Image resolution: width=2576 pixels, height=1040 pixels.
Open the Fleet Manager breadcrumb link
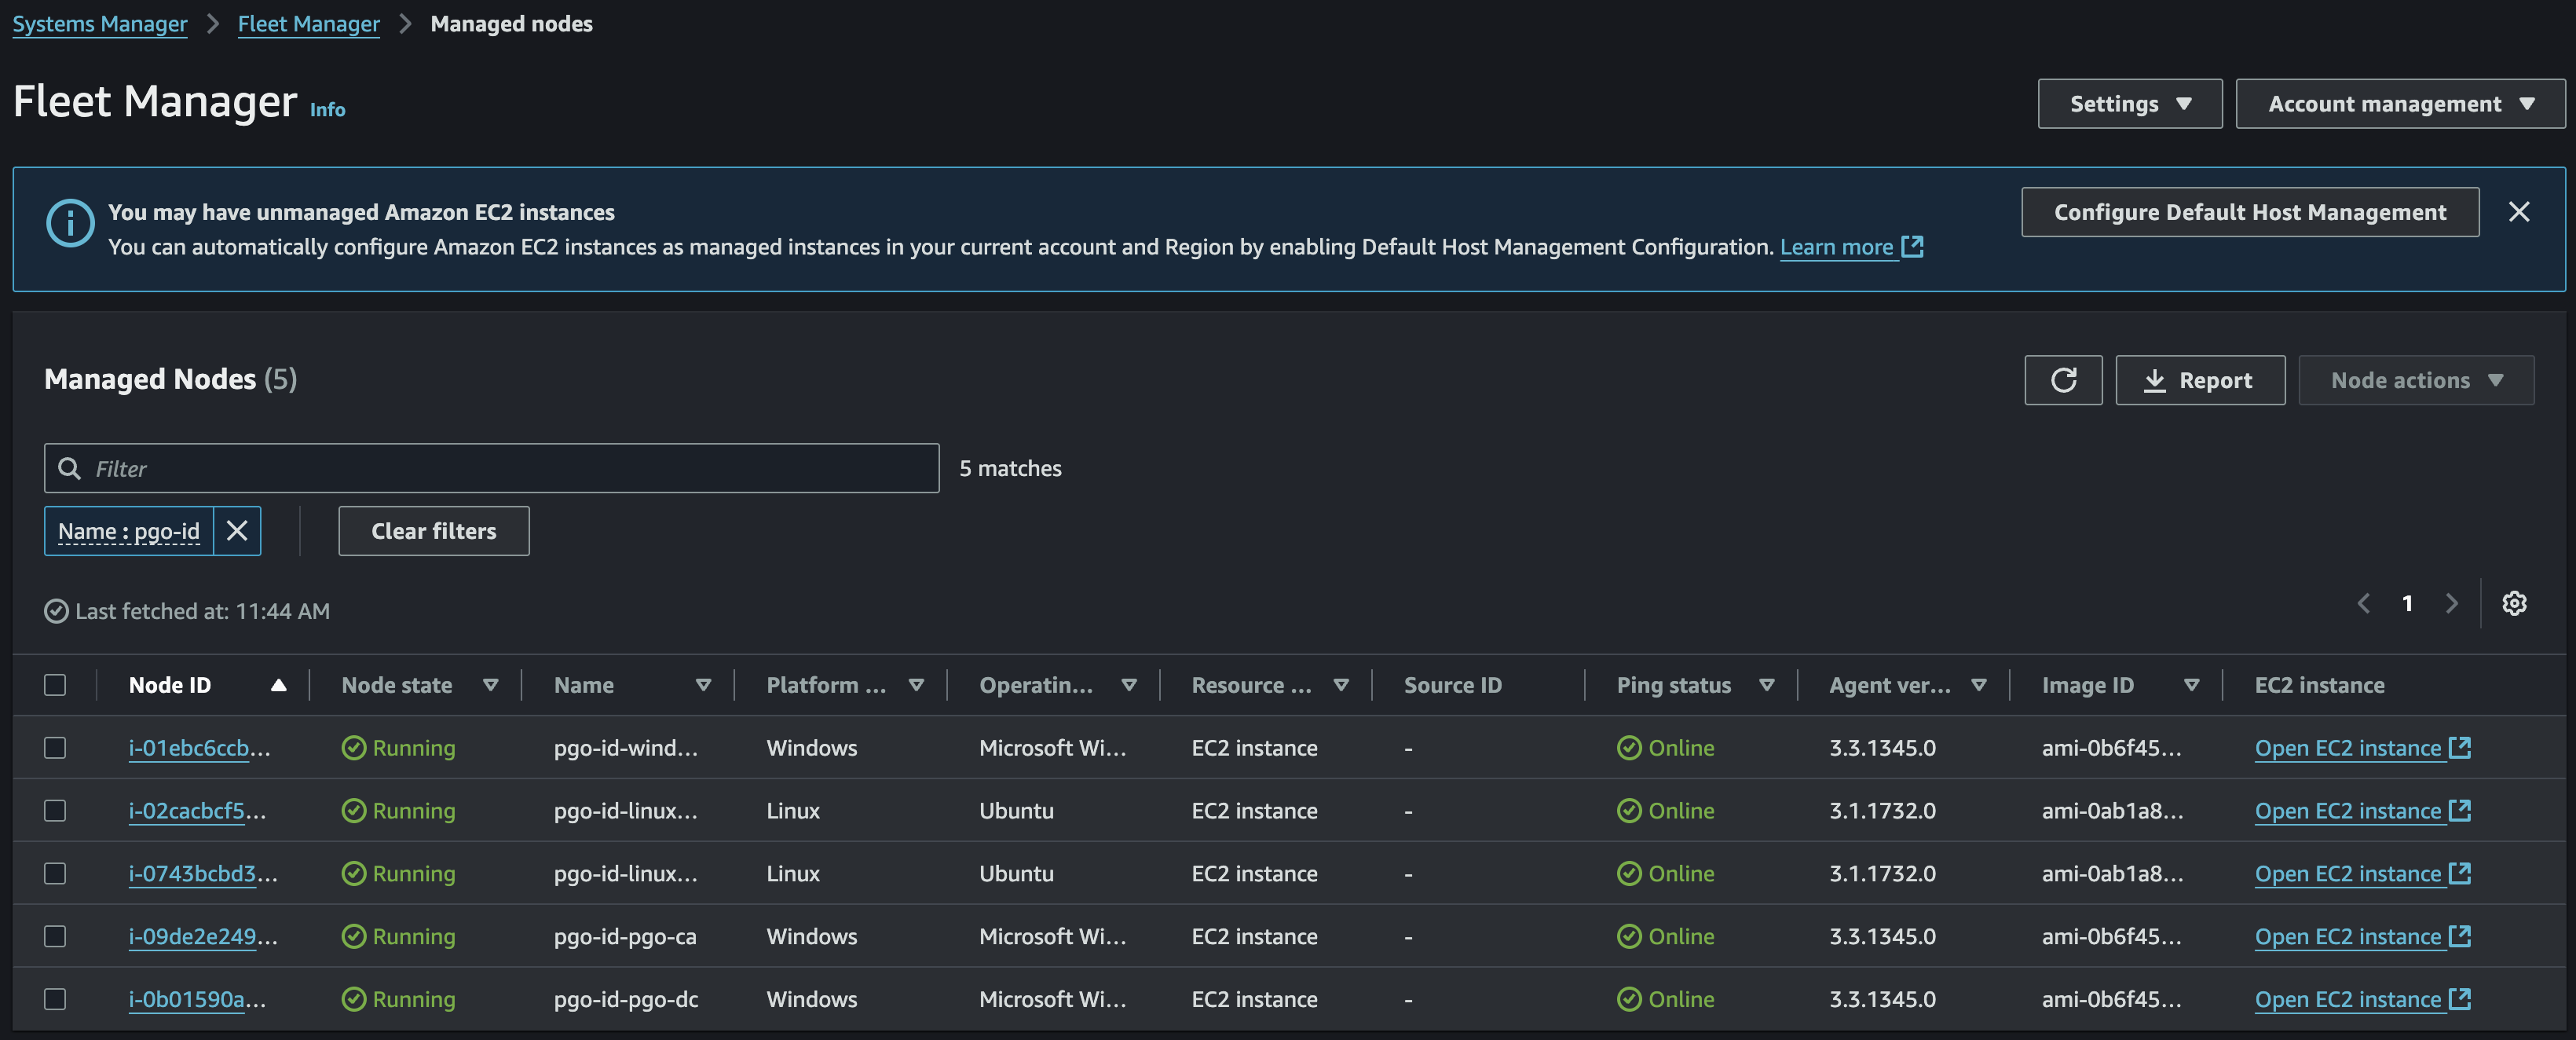coord(308,23)
